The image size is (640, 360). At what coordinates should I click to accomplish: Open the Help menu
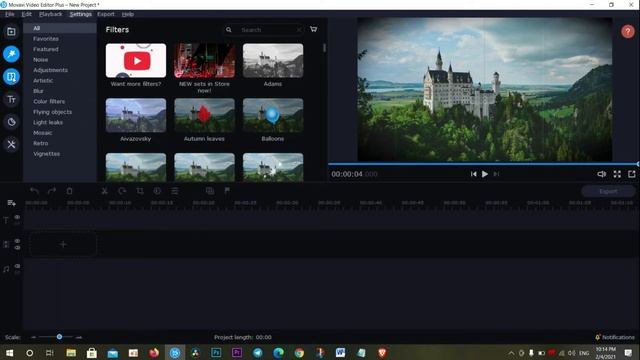pos(128,14)
